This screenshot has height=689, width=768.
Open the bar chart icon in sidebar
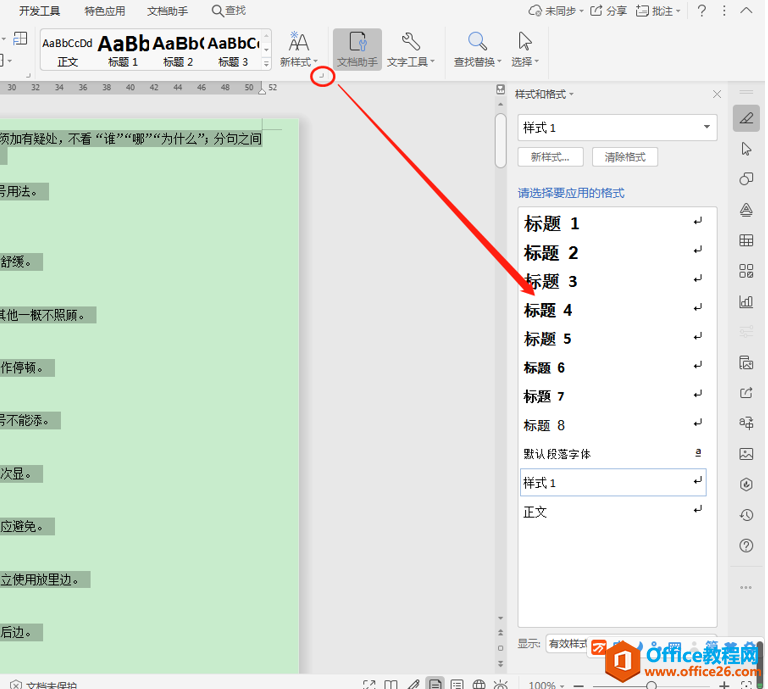746,301
